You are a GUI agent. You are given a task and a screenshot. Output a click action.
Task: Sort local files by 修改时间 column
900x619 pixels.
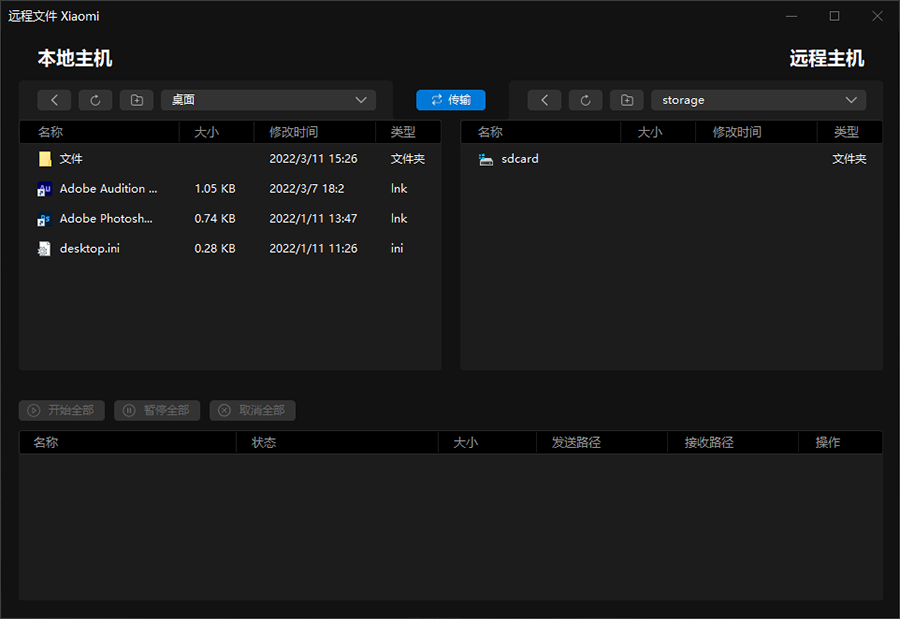[315, 132]
